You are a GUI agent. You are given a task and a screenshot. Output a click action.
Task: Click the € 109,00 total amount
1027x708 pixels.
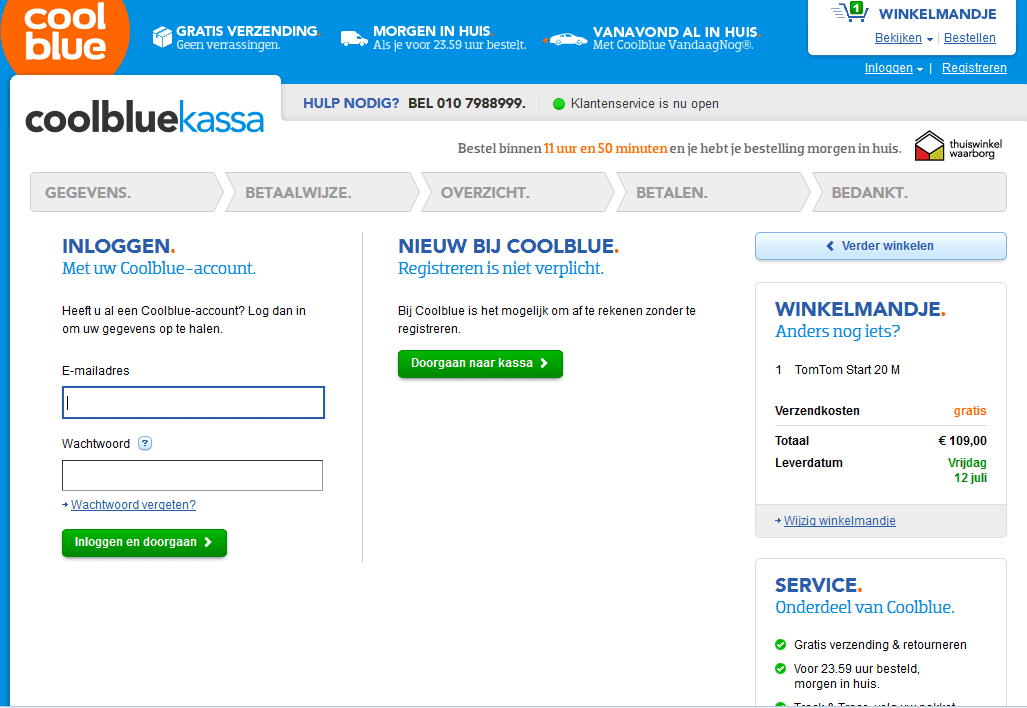pos(962,441)
